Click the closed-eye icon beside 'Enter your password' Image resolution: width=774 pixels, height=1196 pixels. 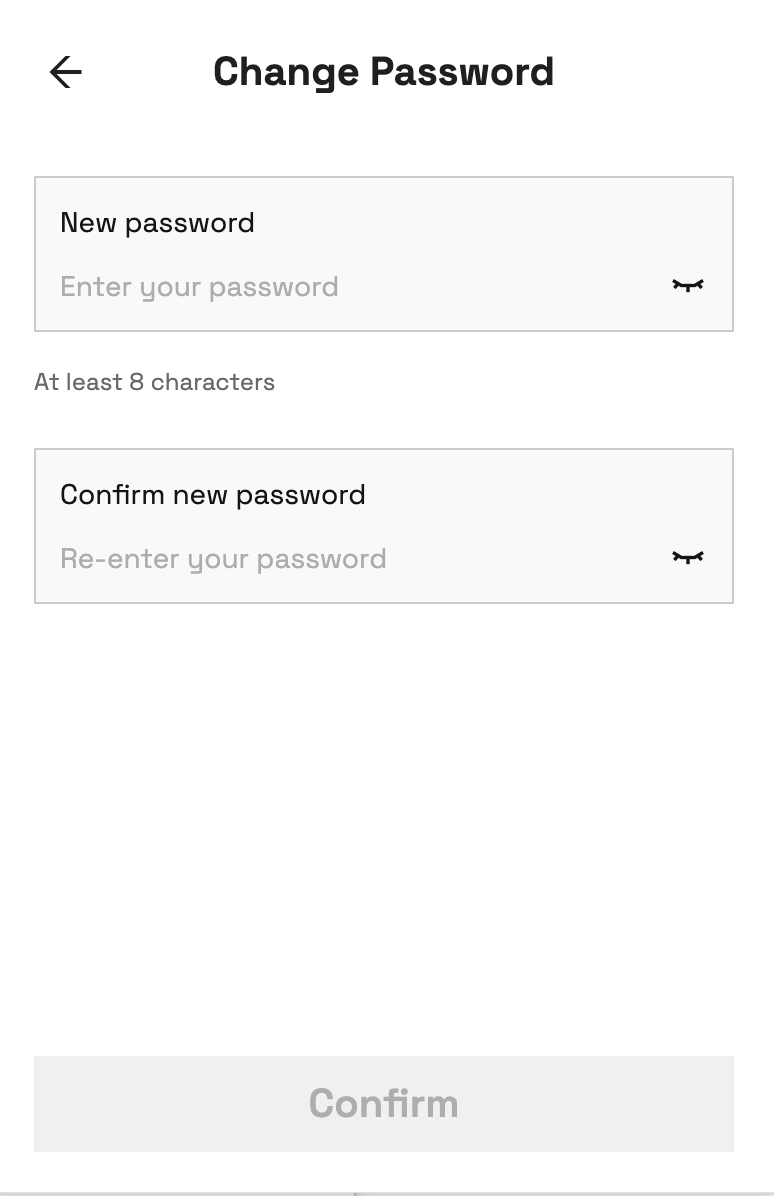(x=687, y=286)
